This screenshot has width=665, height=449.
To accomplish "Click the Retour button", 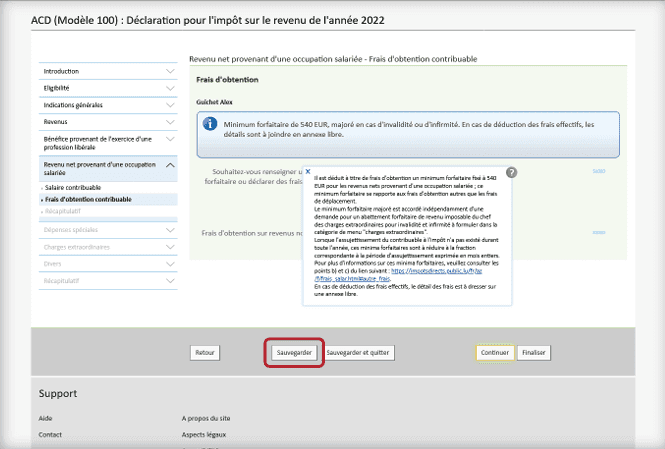I will 205,353.
